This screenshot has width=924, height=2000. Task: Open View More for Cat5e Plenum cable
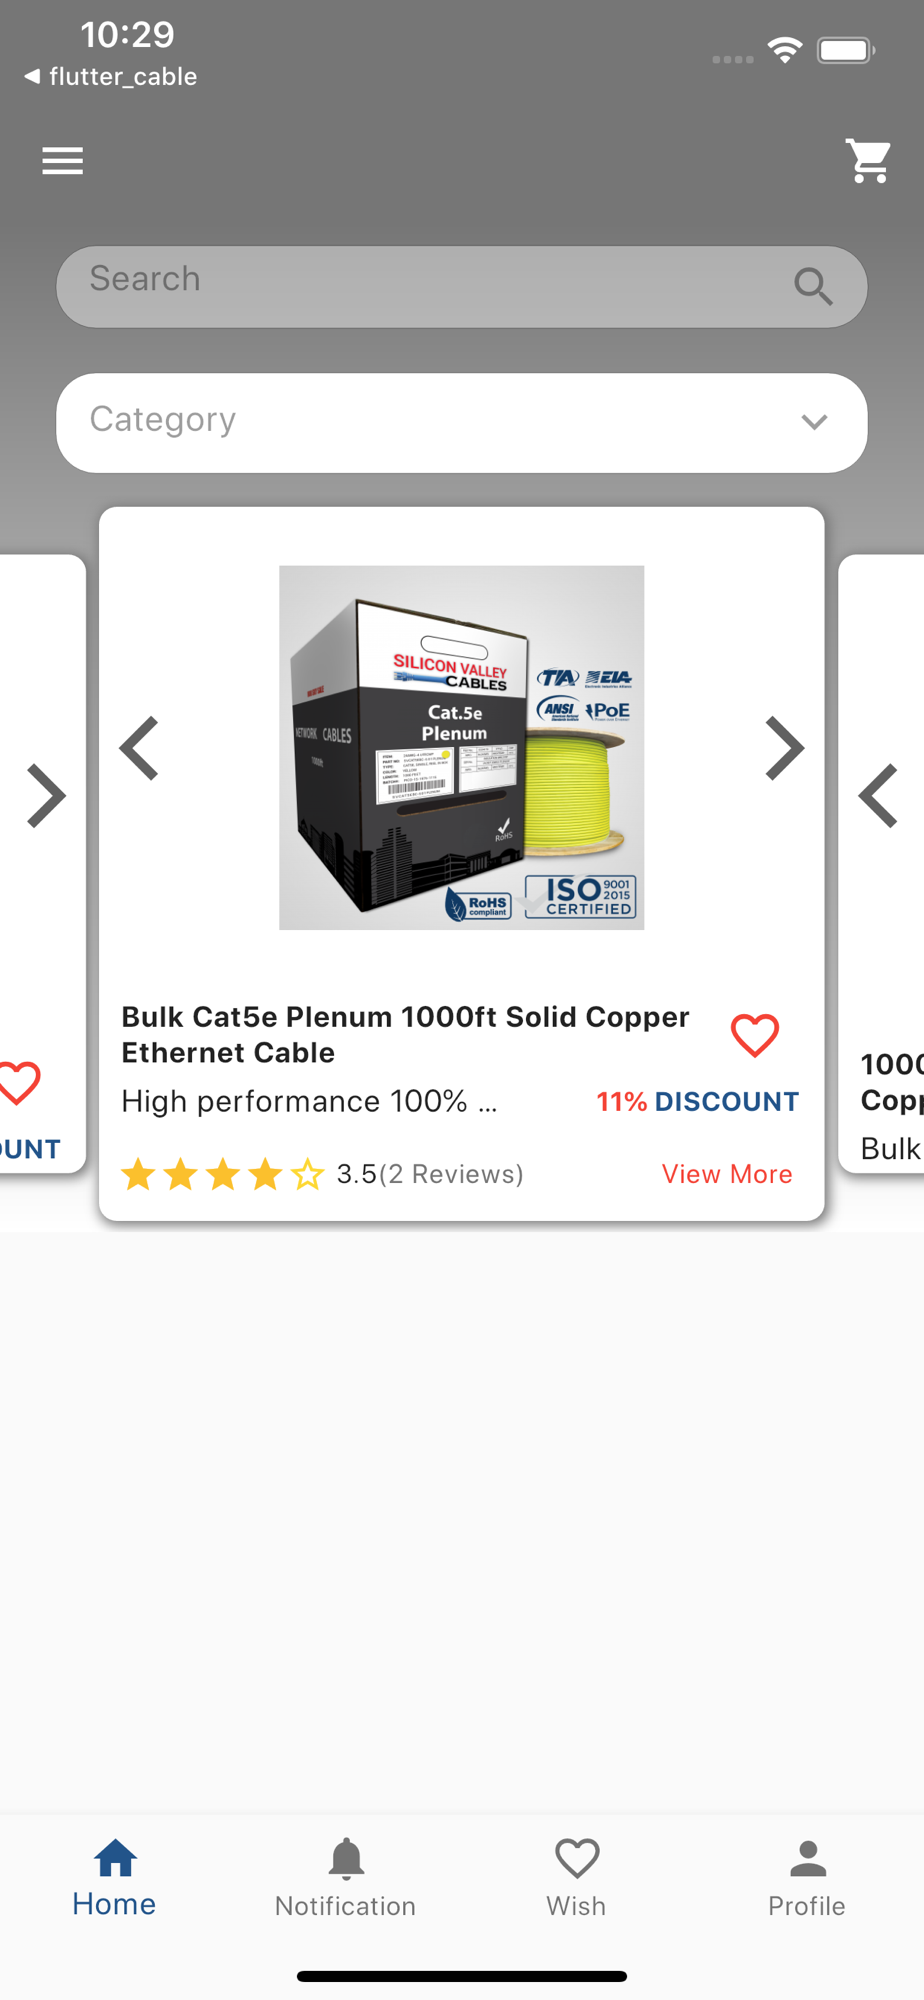(727, 1174)
